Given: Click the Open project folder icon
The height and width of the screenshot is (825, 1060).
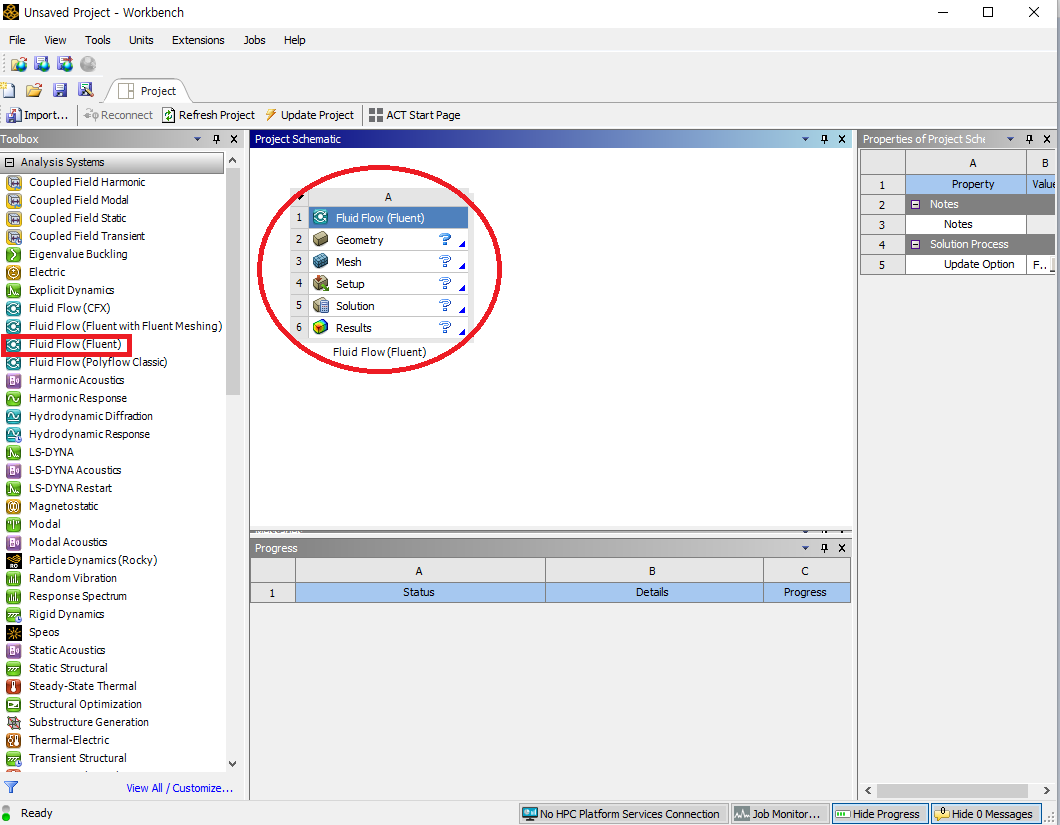Looking at the screenshot, I should [34, 90].
